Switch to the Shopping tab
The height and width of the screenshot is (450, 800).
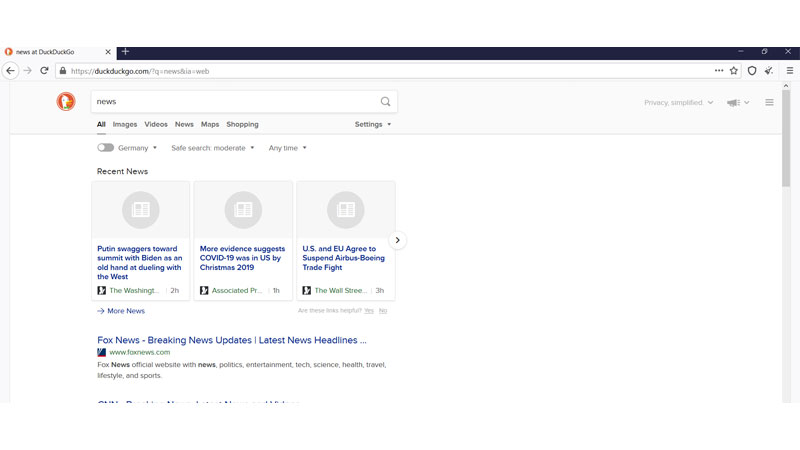[x=242, y=124]
